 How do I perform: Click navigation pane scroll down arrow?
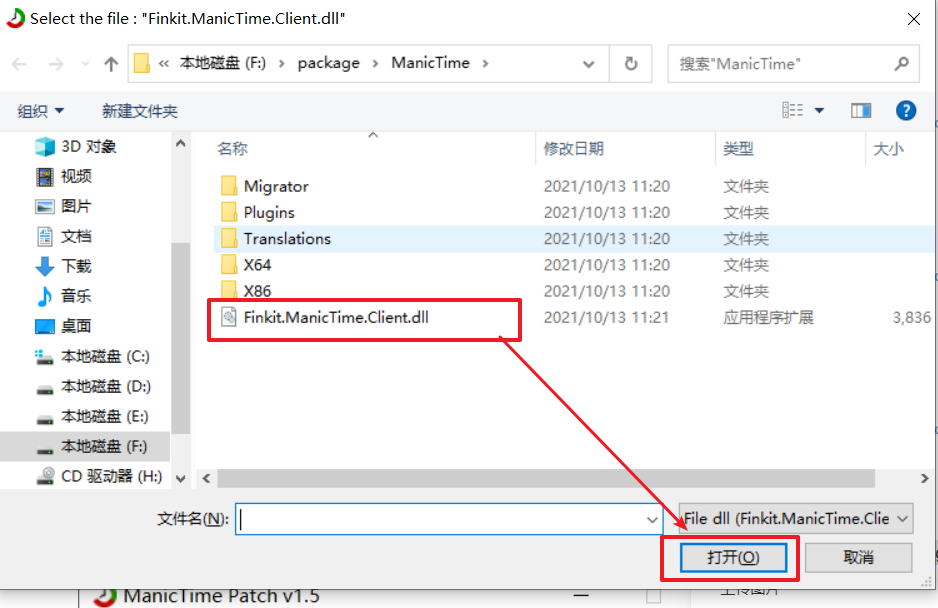tap(181, 479)
